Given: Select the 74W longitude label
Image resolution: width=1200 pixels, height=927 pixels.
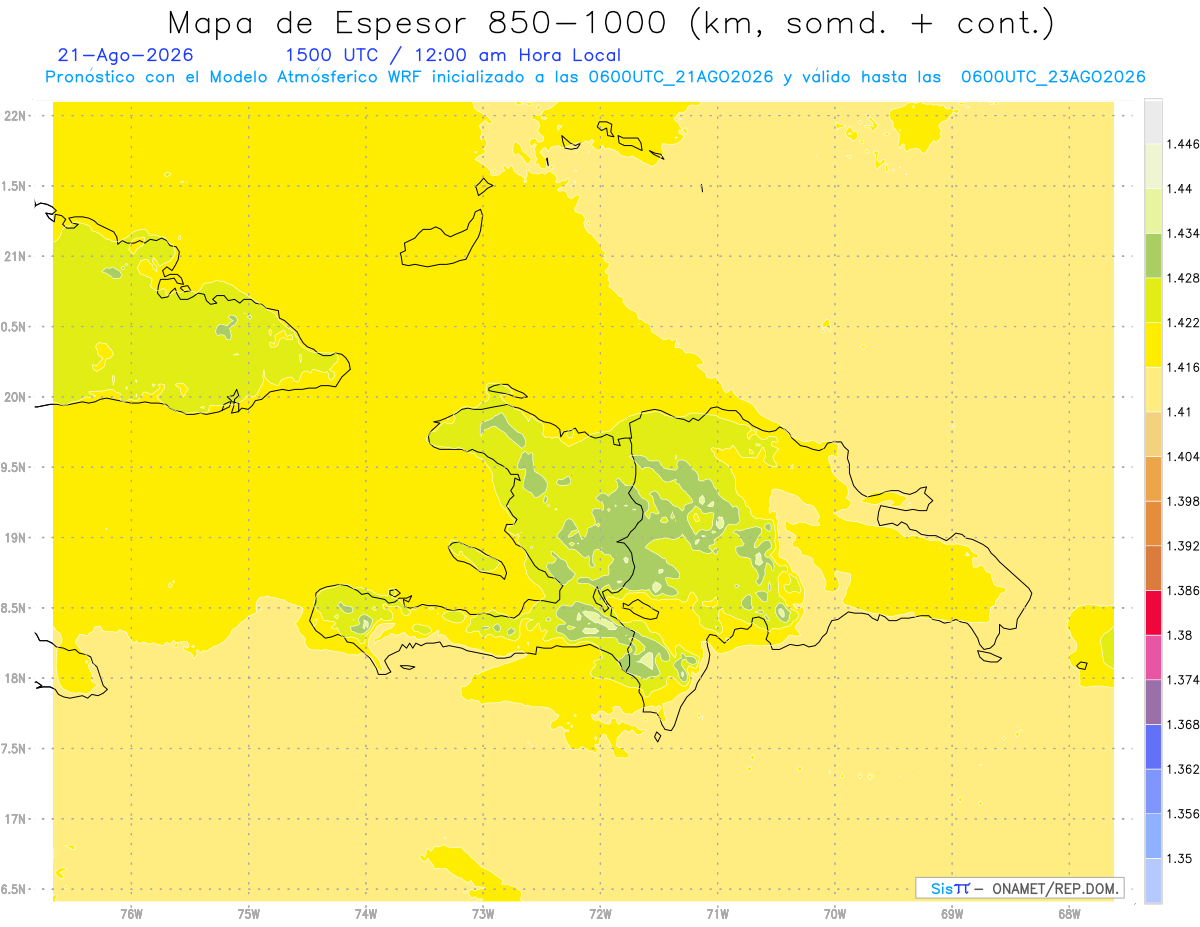Looking at the screenshot, I should (x=366, y=914).
